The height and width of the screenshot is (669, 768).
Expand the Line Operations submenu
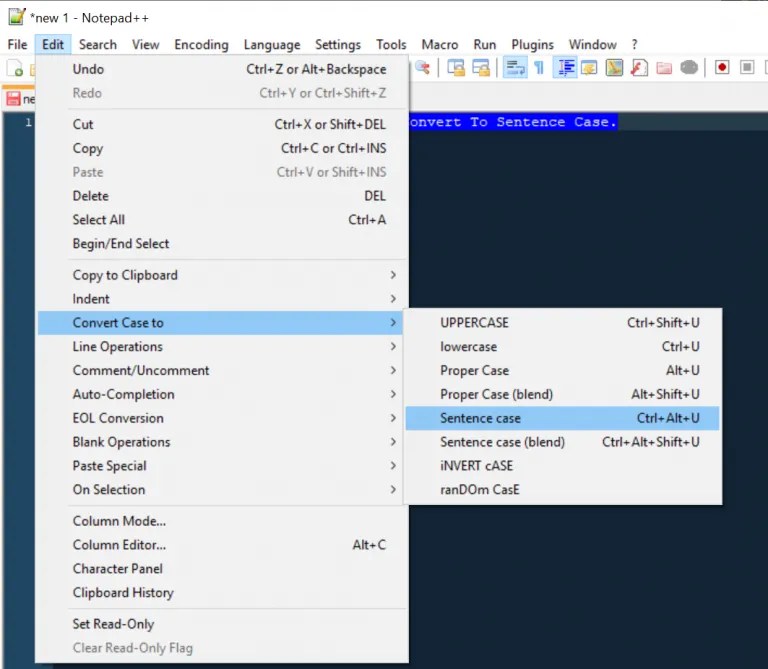pos(222,347)
